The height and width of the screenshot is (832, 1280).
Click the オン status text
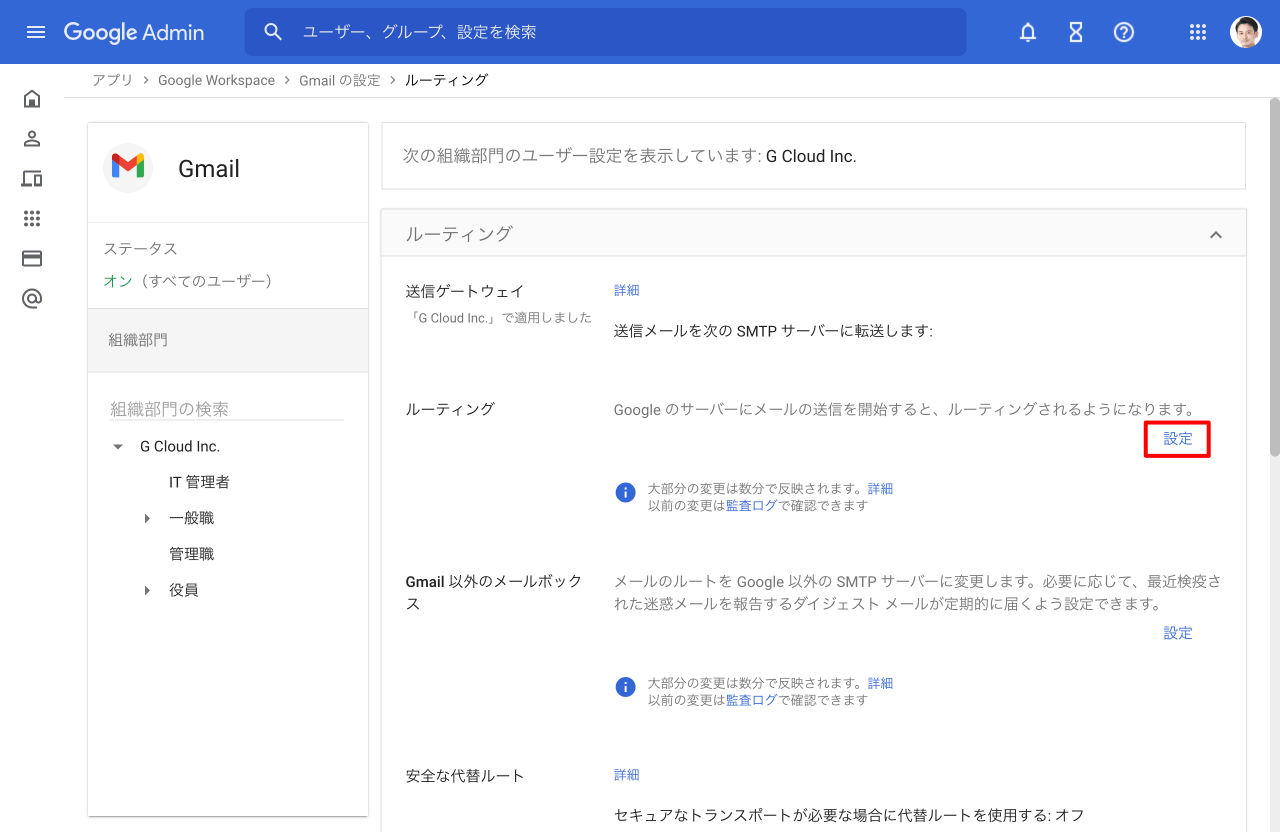coord(118,281)
